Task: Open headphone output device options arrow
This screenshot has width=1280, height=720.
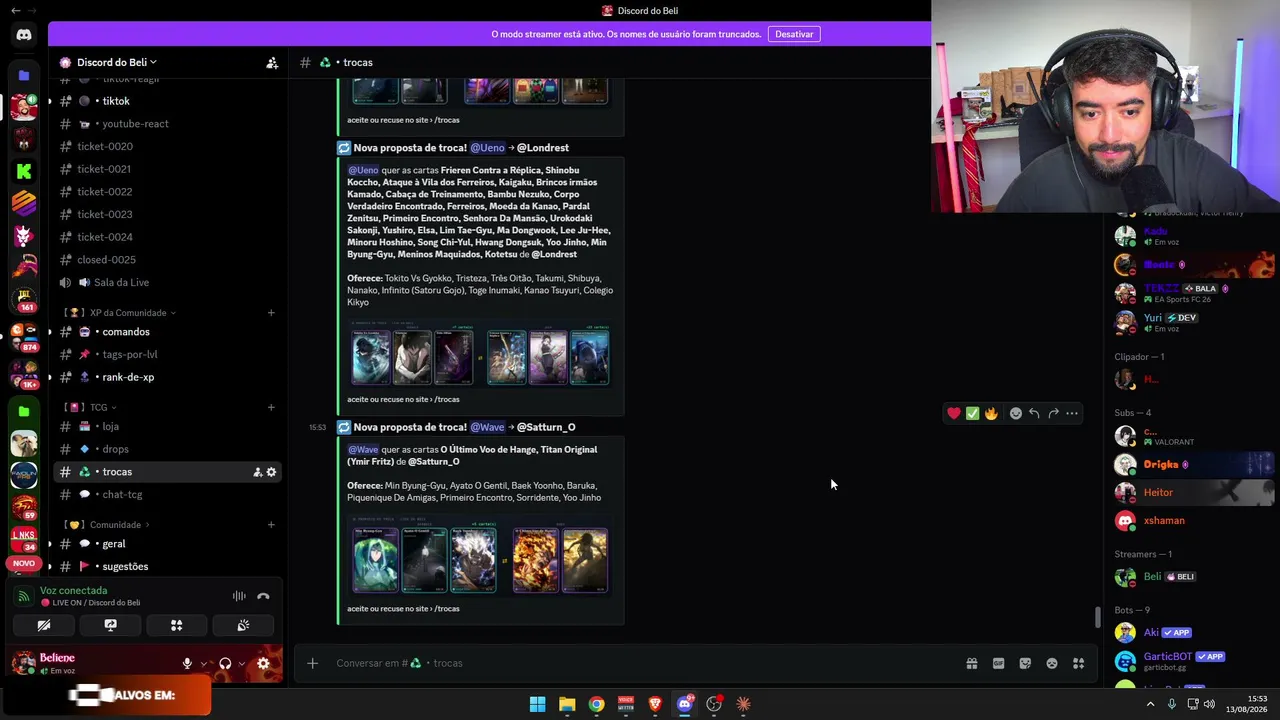Action: click(241, 663)
